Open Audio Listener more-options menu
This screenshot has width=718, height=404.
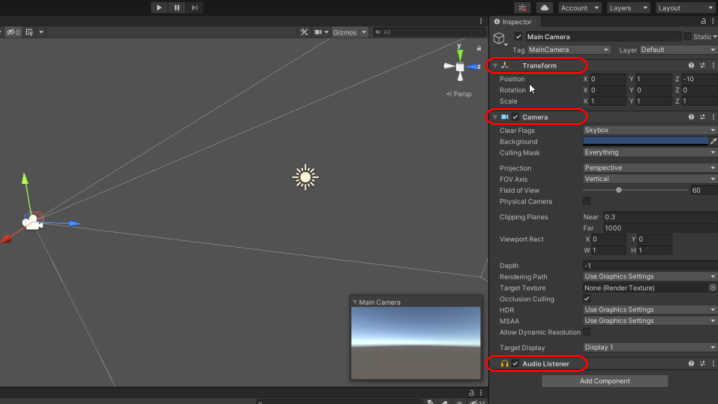pos(713,363)
